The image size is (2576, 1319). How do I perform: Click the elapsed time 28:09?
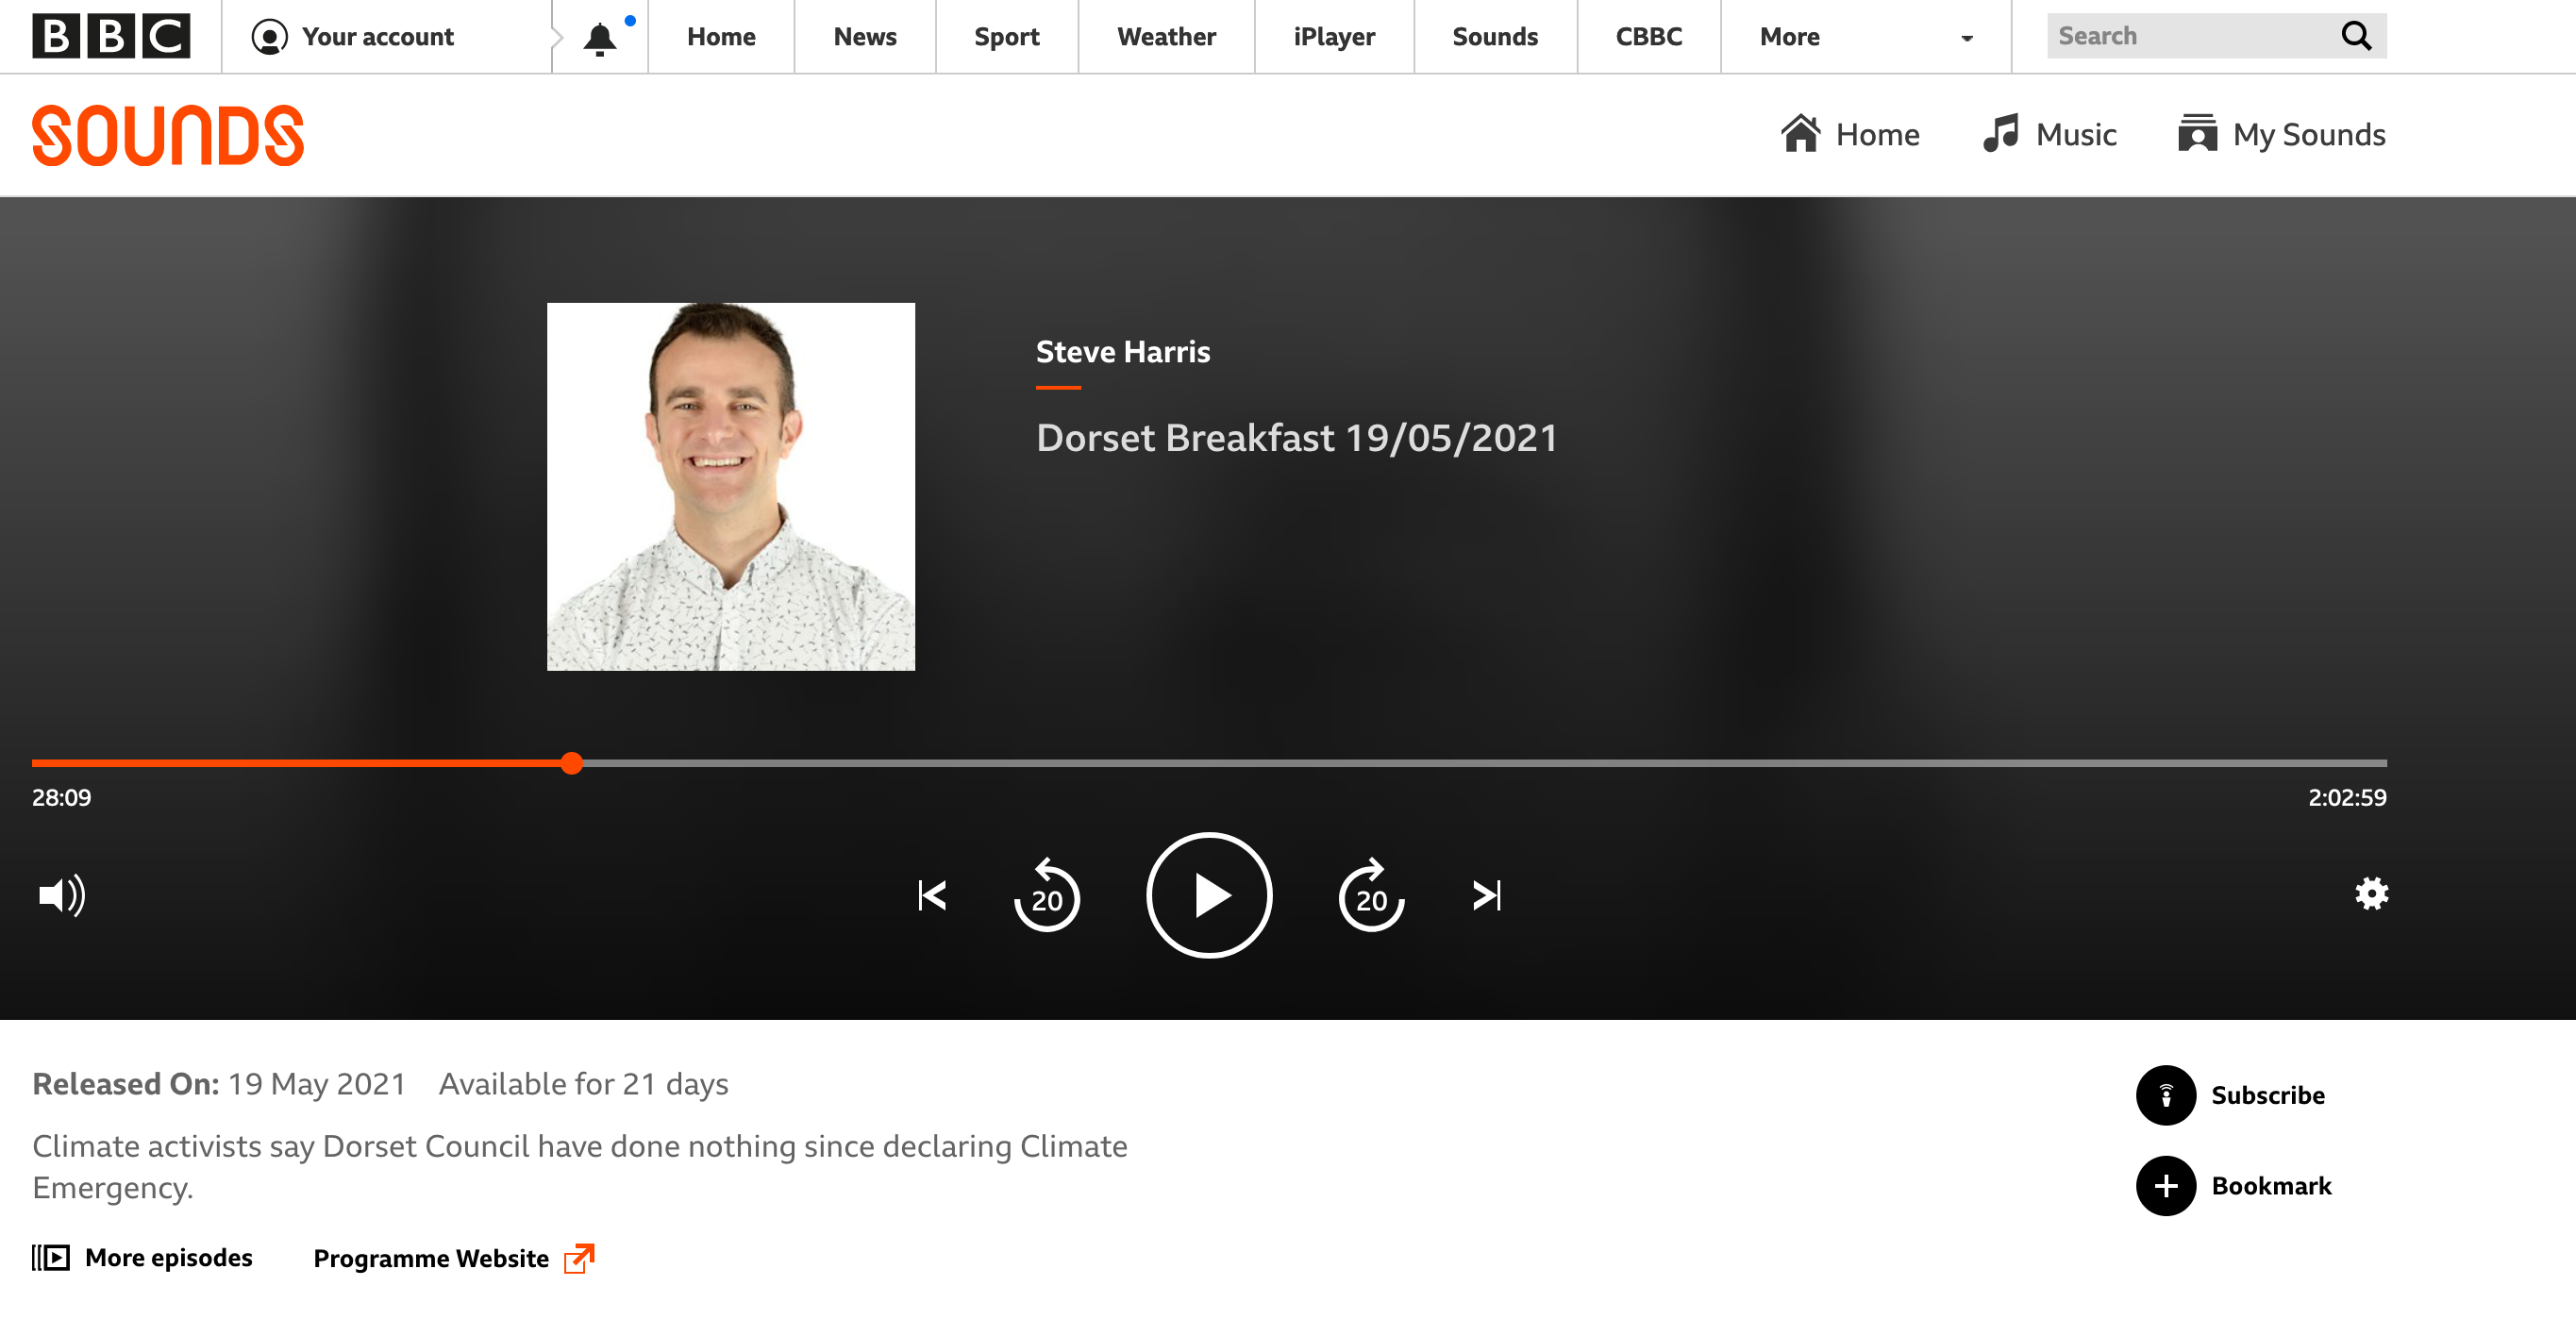coord(61,797)
